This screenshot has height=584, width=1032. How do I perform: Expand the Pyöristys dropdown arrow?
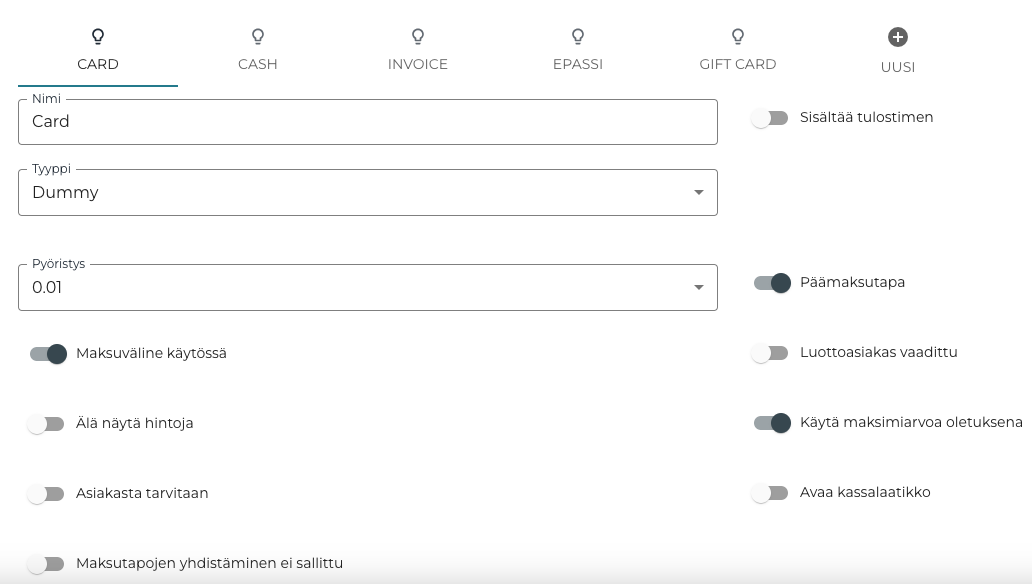[699, 288]
